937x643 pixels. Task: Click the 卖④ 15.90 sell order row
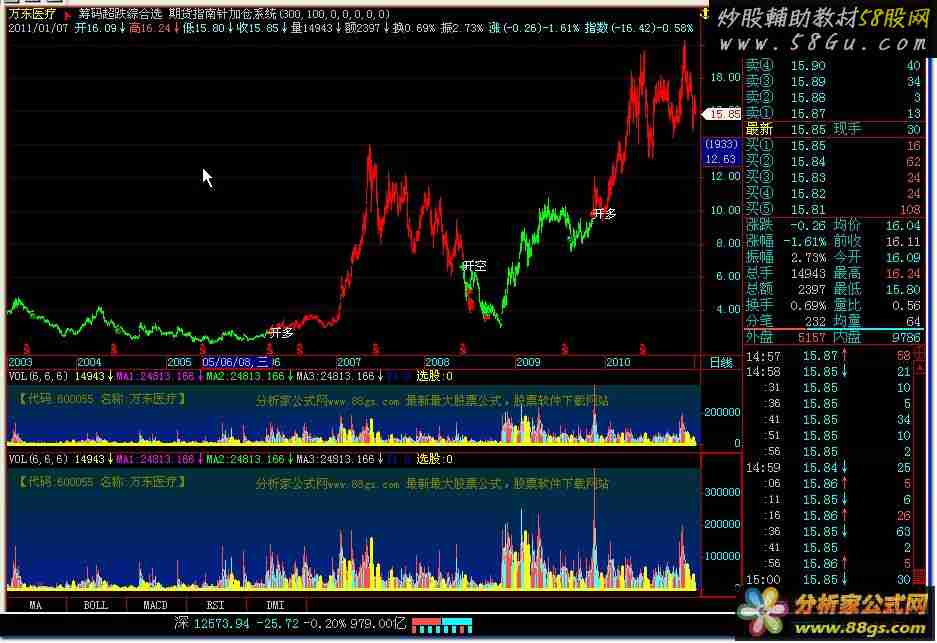tap(833, 66)
